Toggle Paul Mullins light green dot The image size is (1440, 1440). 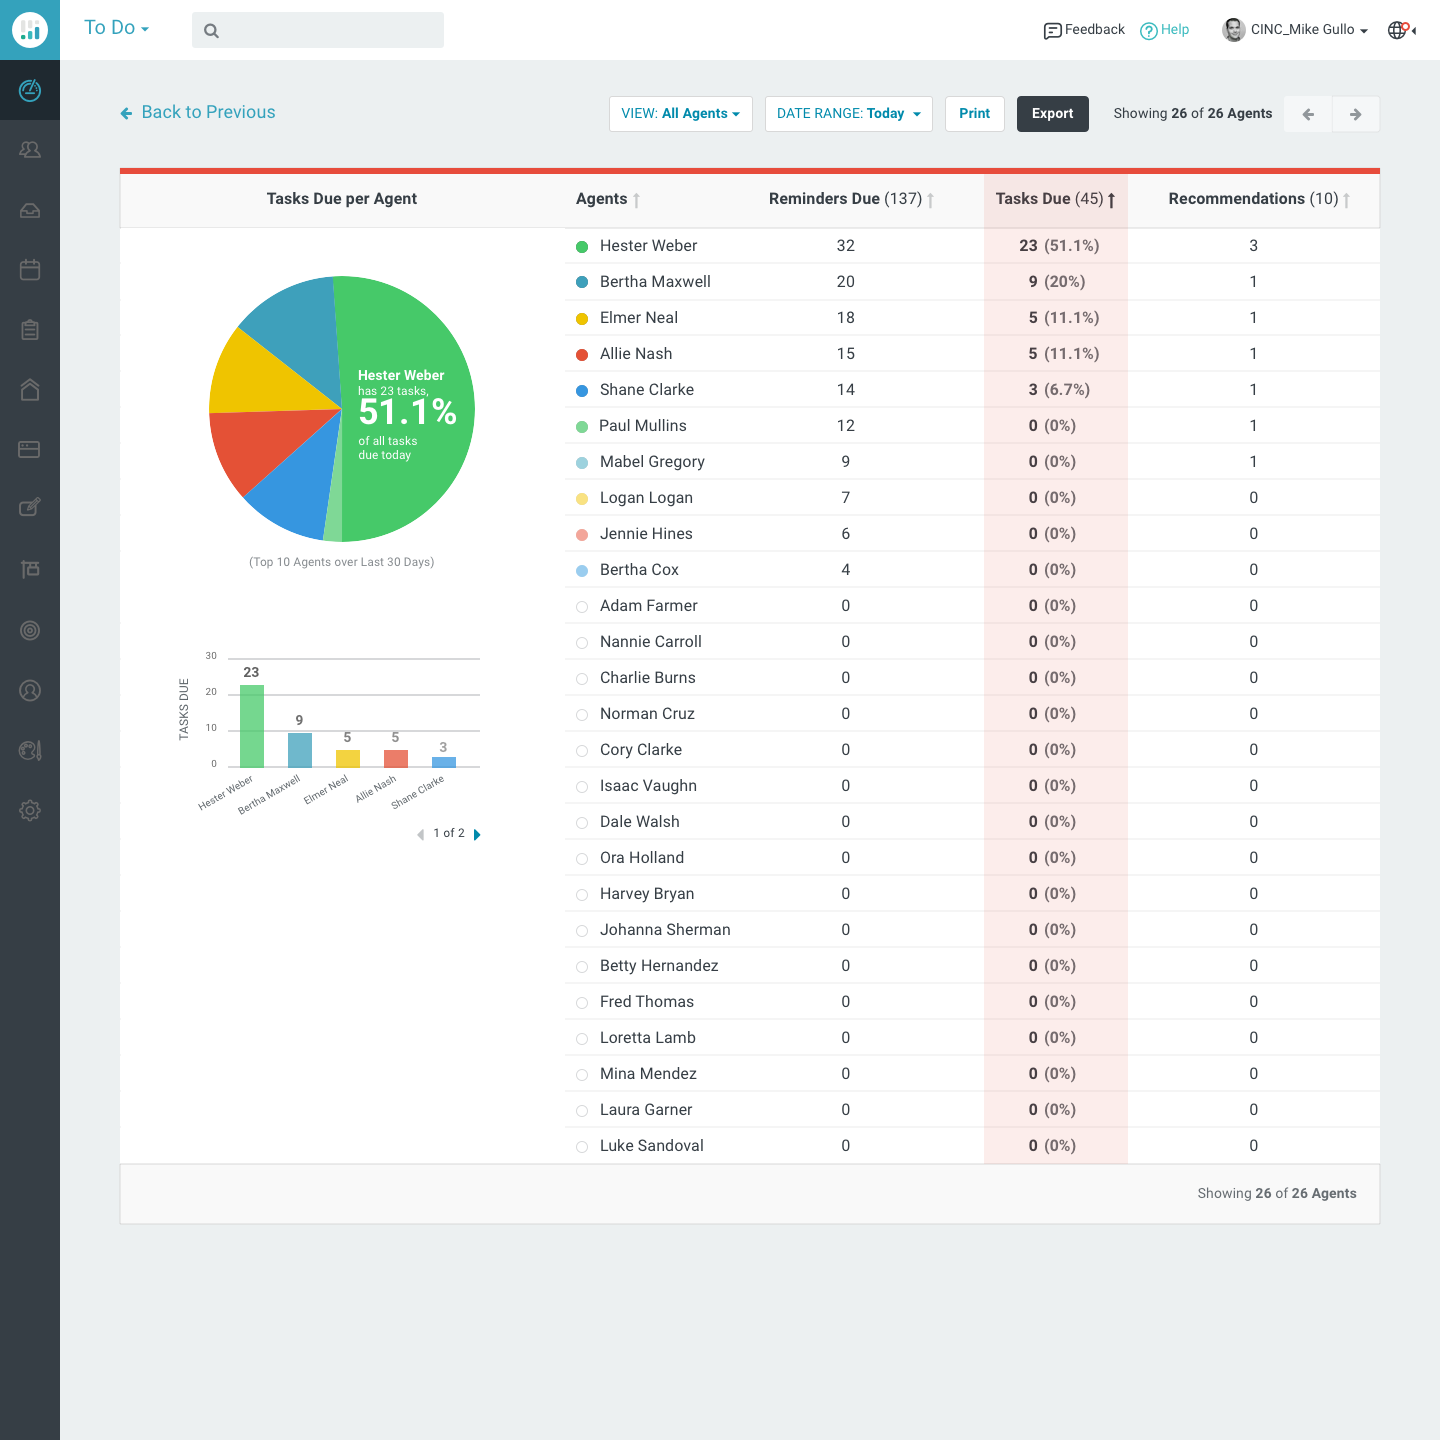tap(582, 427)
